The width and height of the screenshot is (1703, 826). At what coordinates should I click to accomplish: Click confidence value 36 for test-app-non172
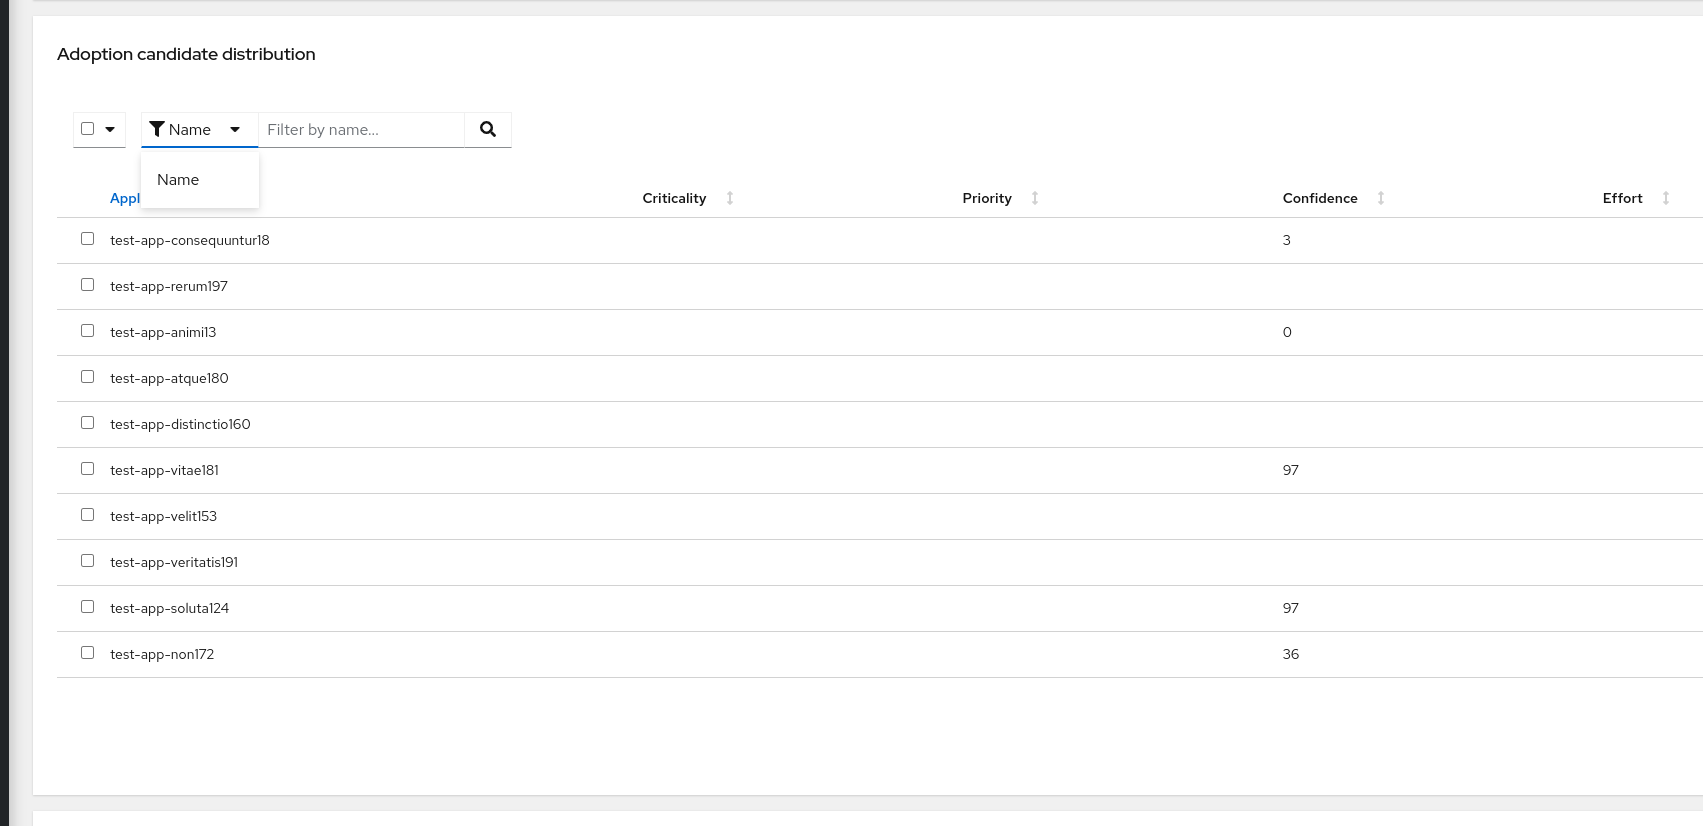tap(1291, 654)
